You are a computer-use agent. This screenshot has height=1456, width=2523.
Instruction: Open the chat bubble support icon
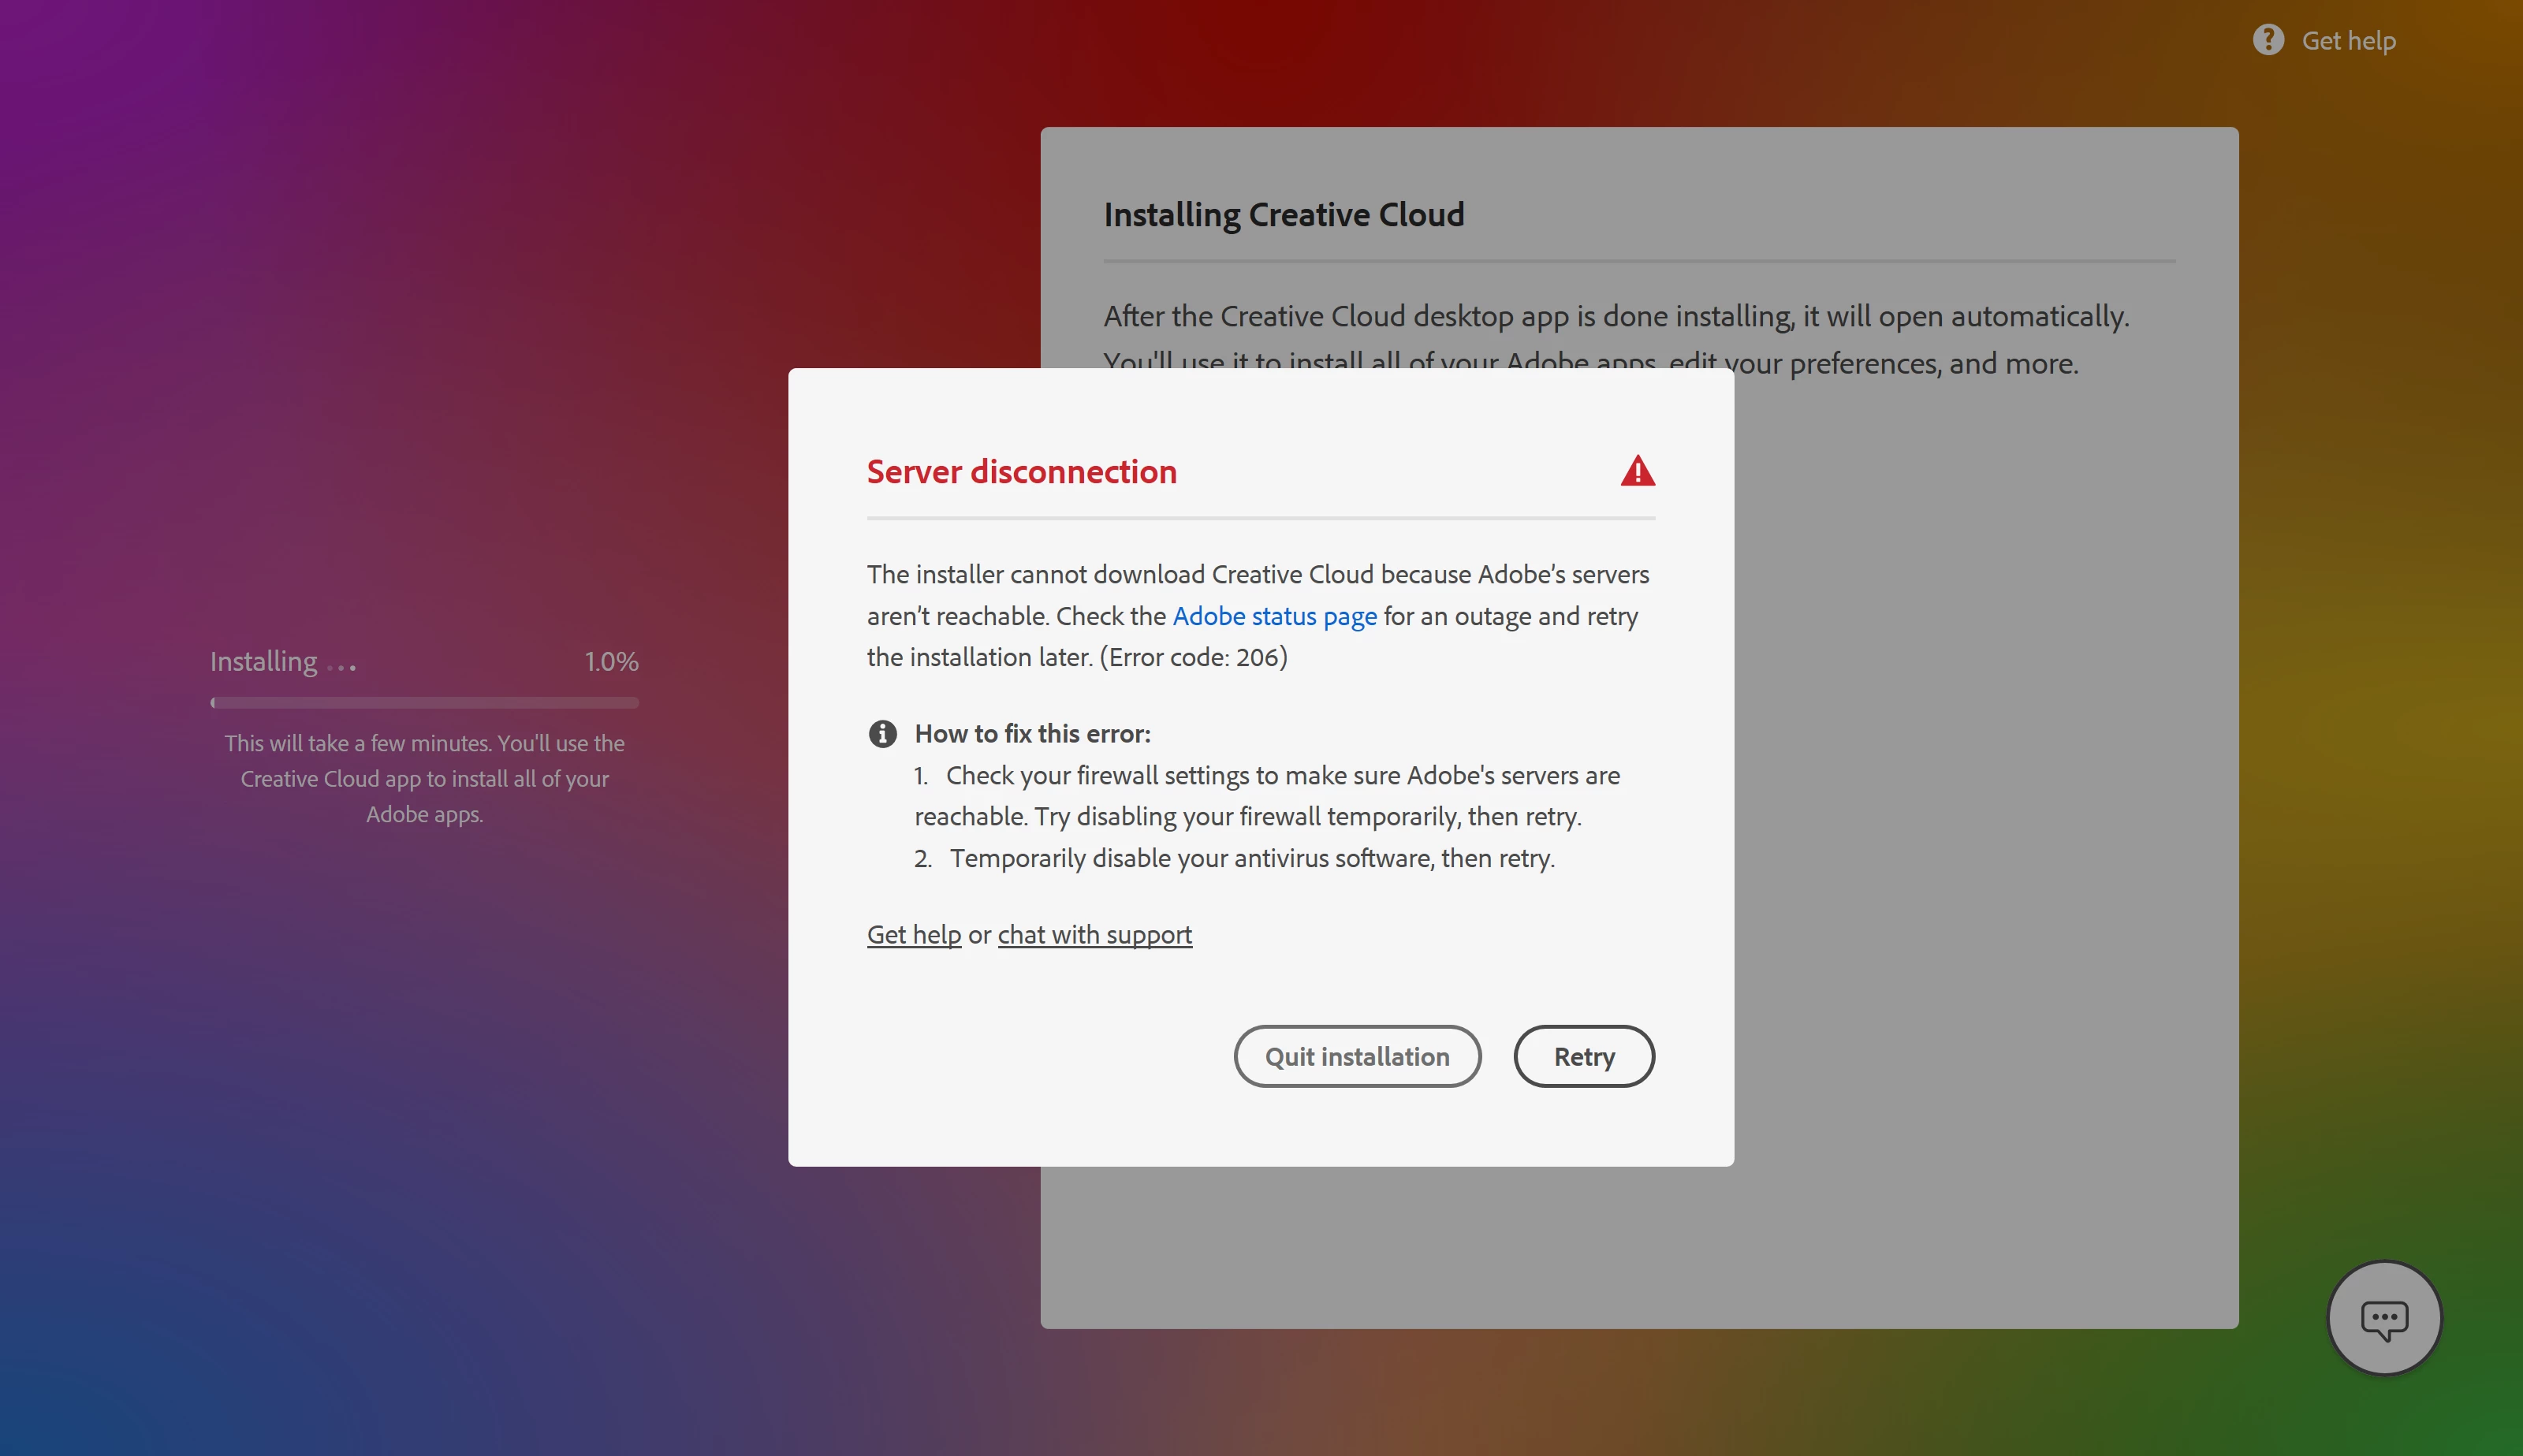(x=2384, y=1318)
